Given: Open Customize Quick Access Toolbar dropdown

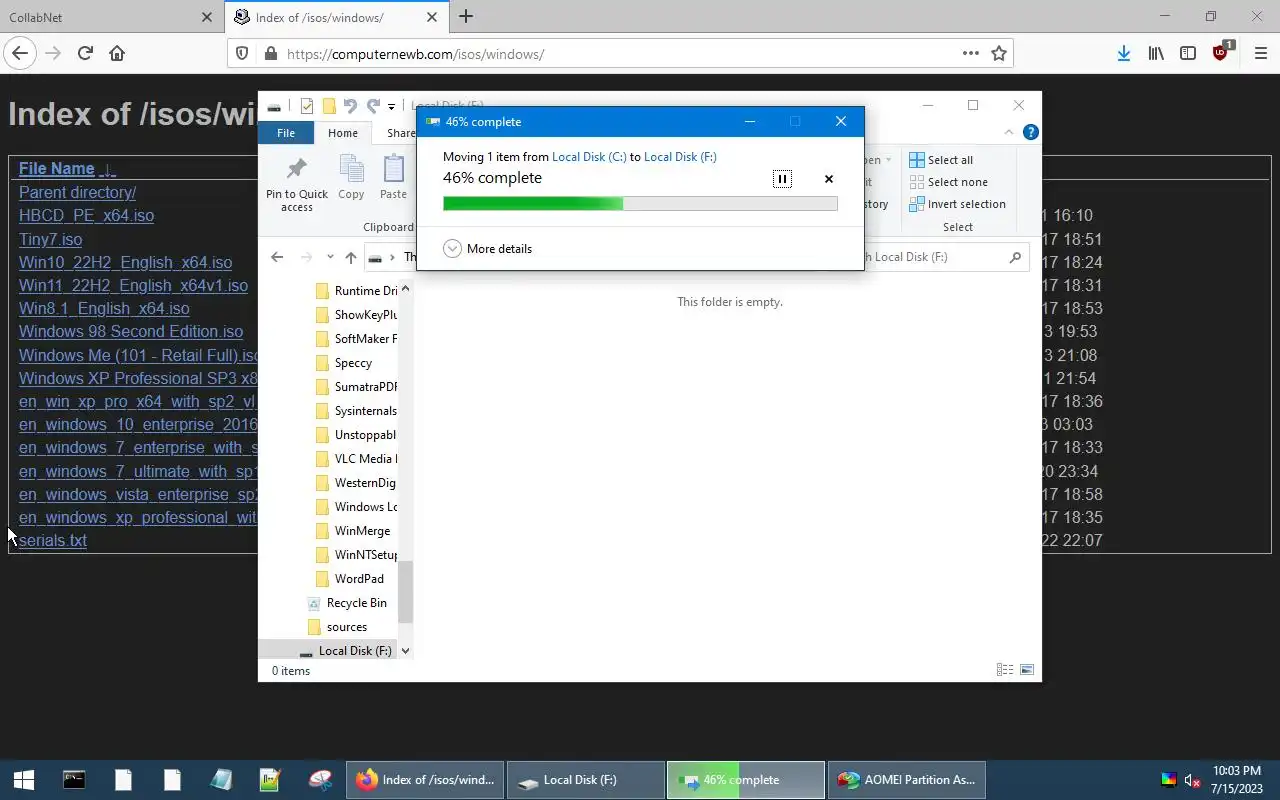Looking at the screenshot, I should pos(391,106).
